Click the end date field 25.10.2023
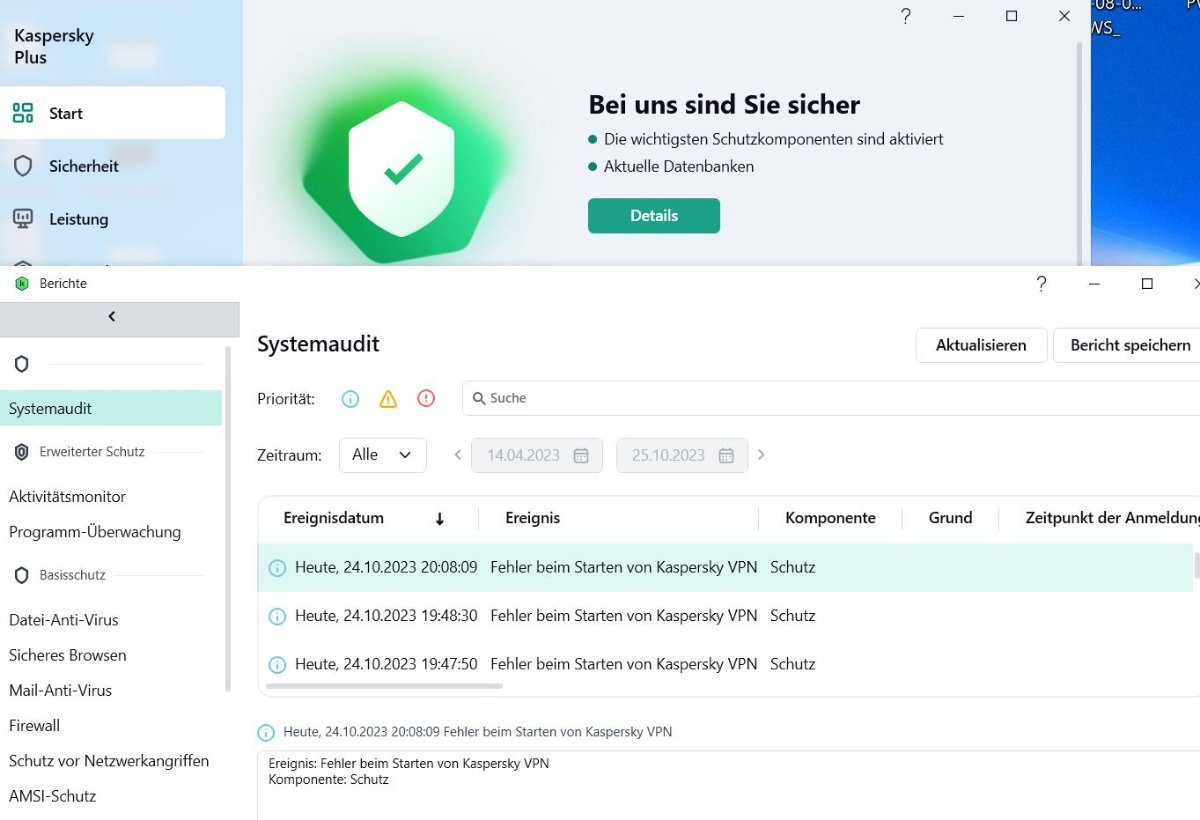Image resolution: width=1200 pixels, height=820 pixels. tap(683, 455)
